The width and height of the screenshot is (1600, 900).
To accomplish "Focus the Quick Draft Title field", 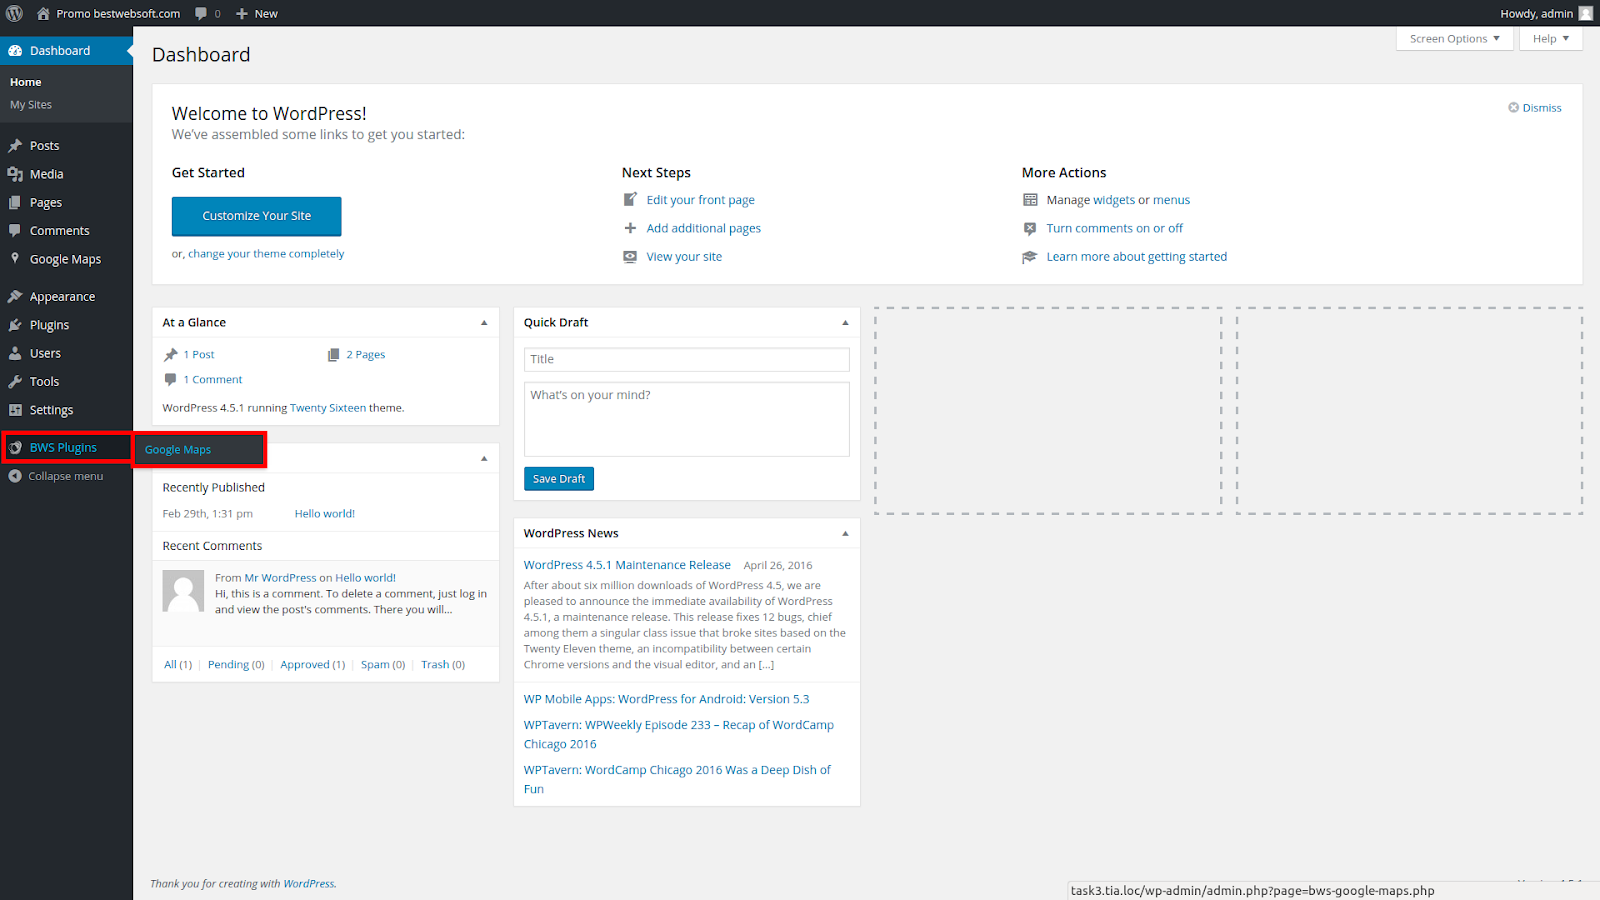I will point(687,360).
